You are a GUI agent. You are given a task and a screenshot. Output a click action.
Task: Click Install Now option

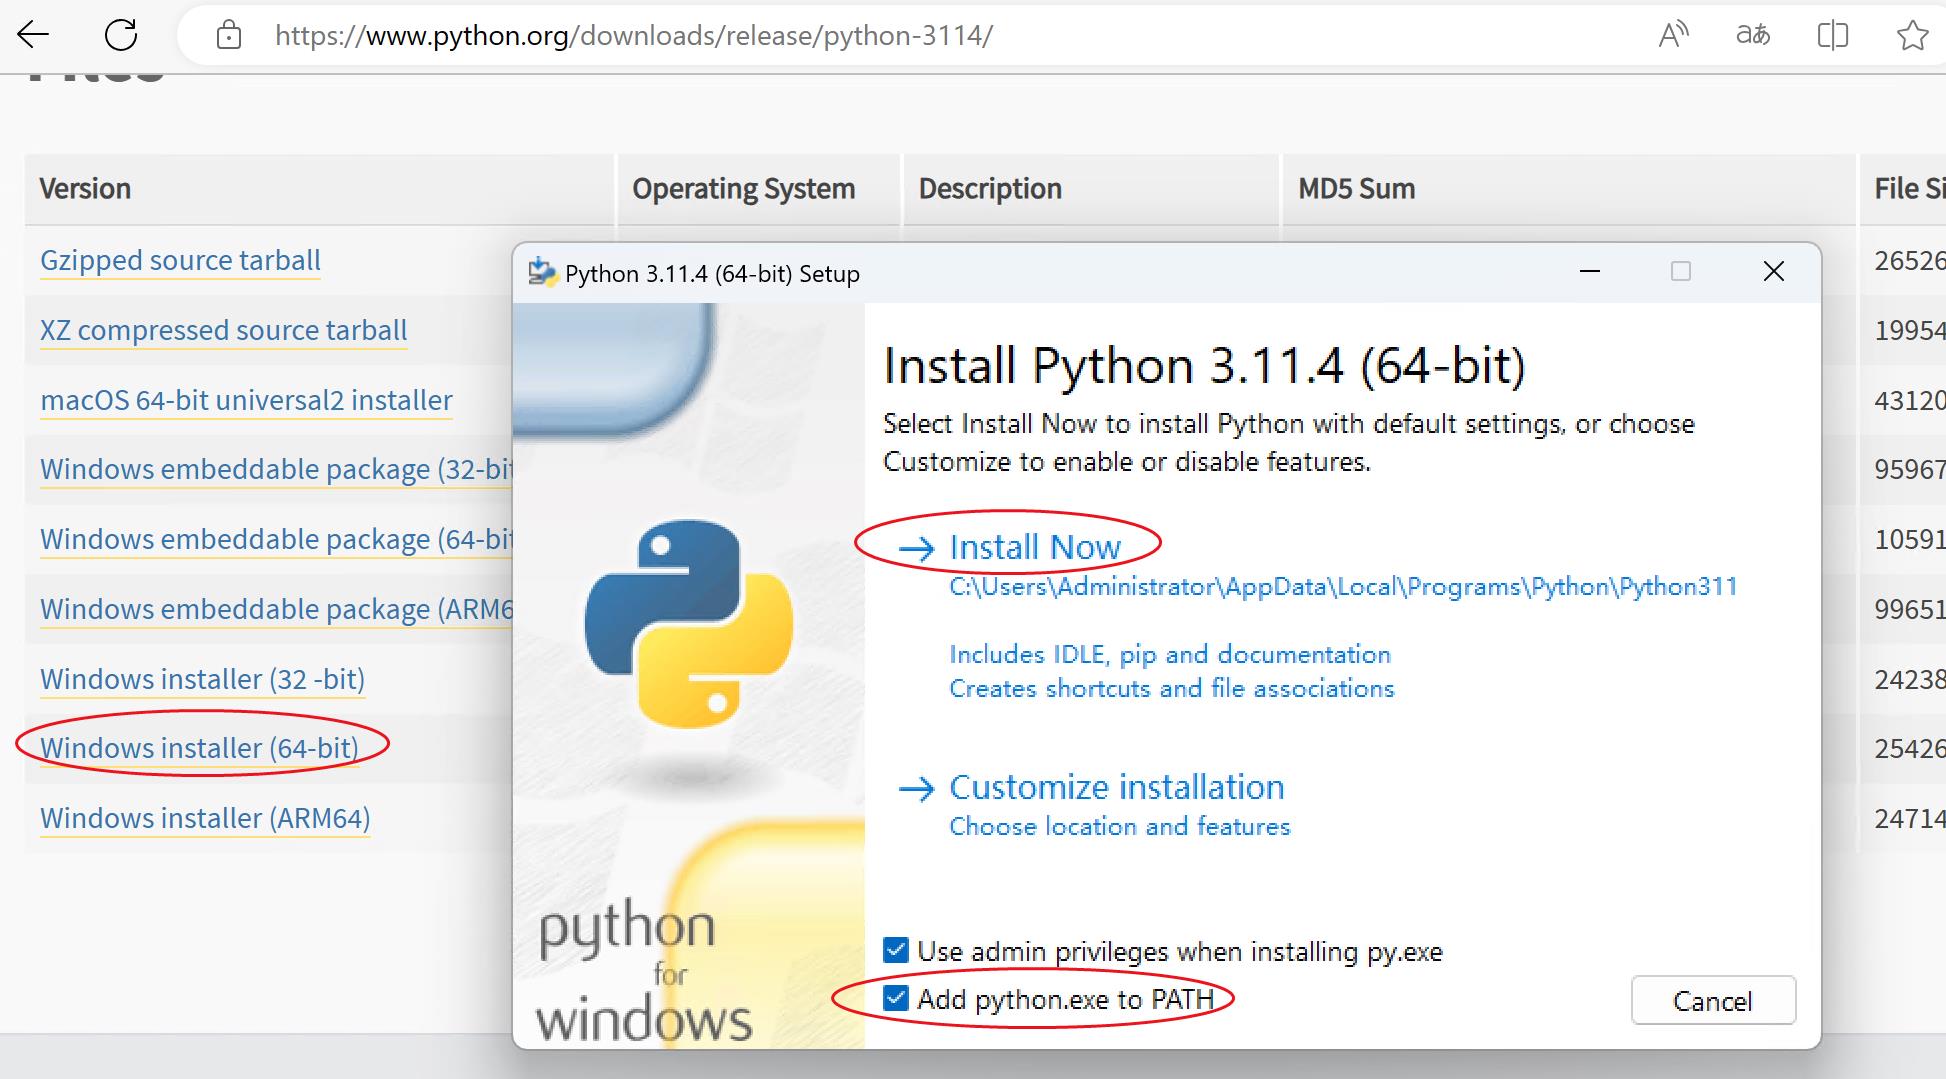click(x=1034, y=547)
